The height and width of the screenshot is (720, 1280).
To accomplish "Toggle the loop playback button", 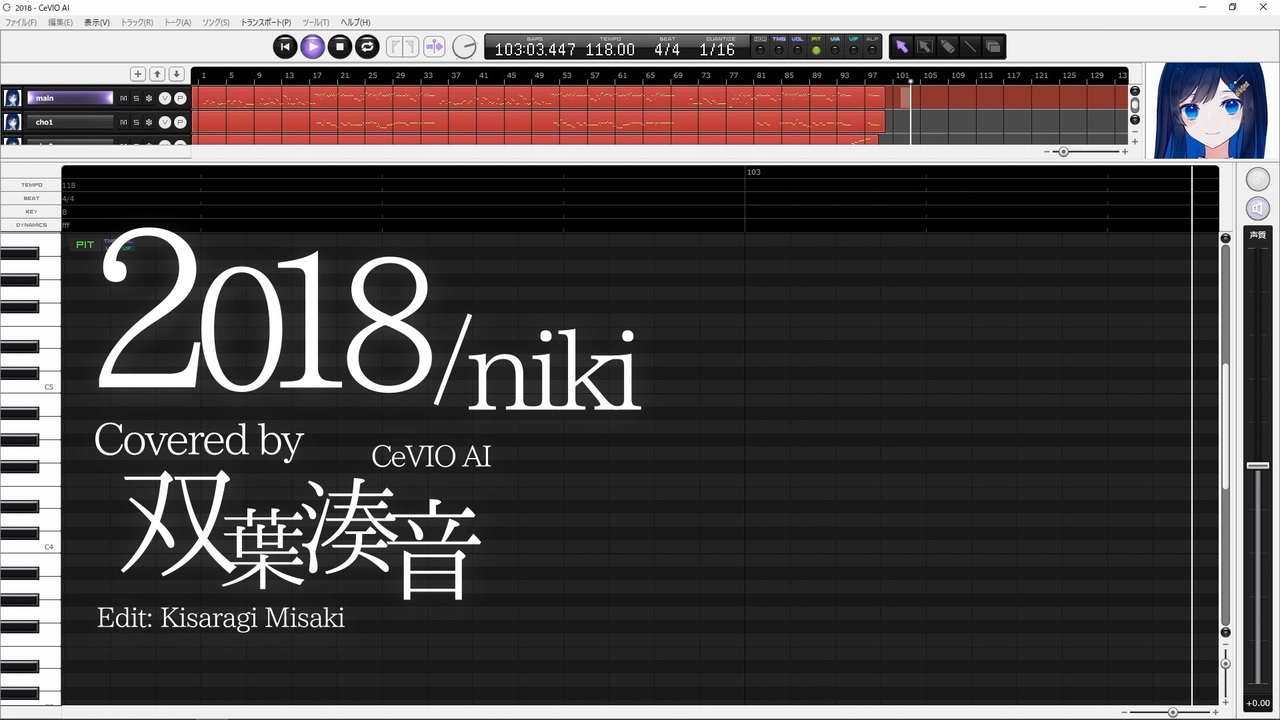I will coord(367,46).
